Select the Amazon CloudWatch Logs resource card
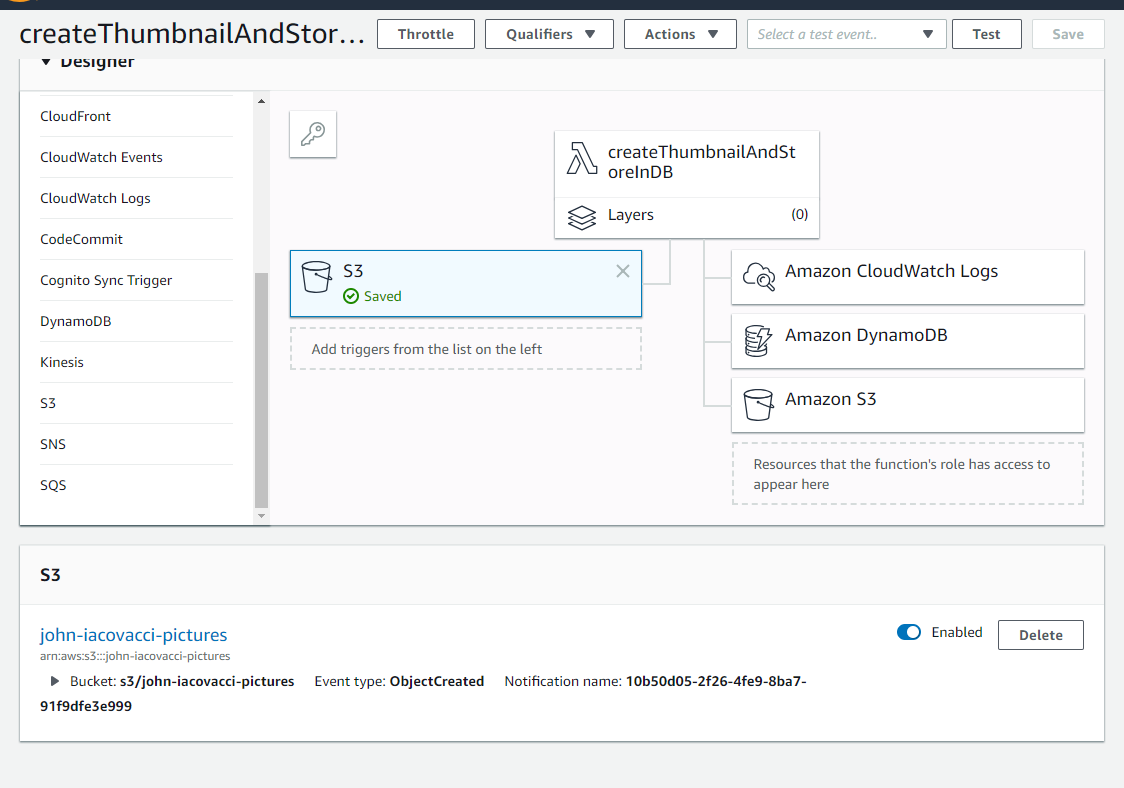The image size is (1124, 788). coord(908,277)
